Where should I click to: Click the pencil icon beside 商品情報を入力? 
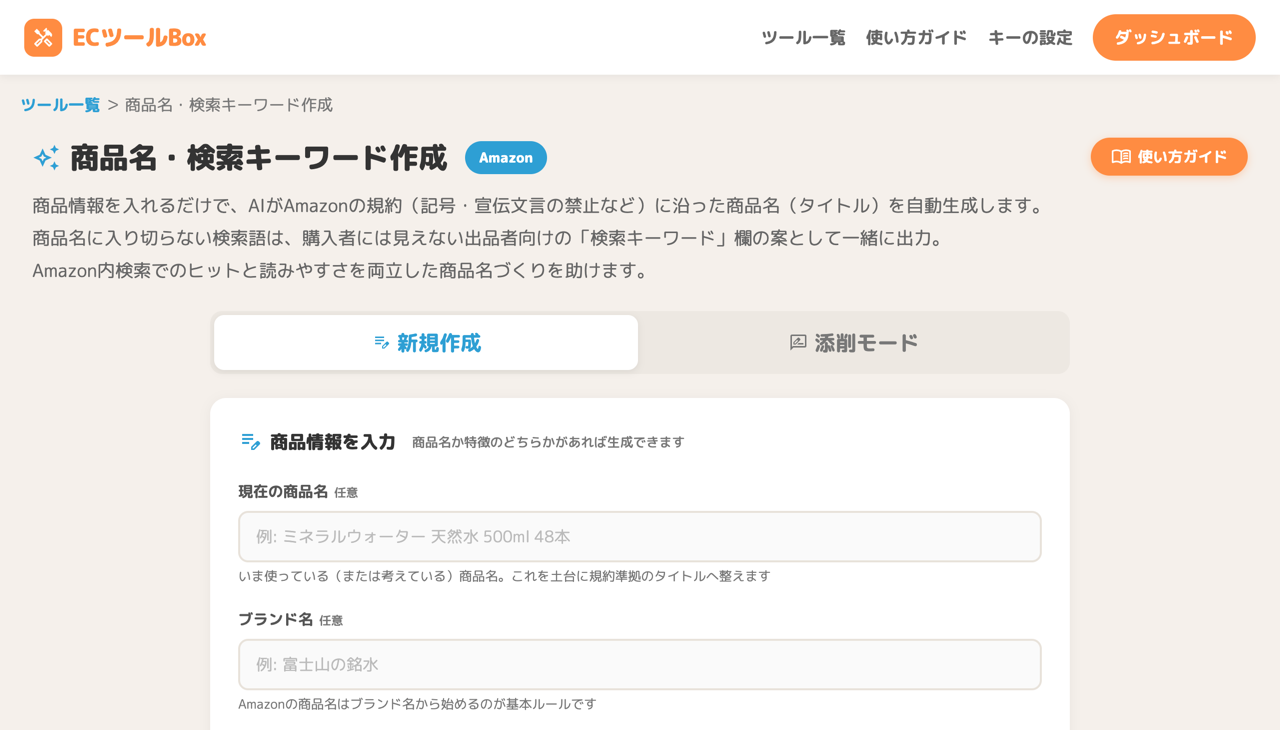click(x=251, y=442)
